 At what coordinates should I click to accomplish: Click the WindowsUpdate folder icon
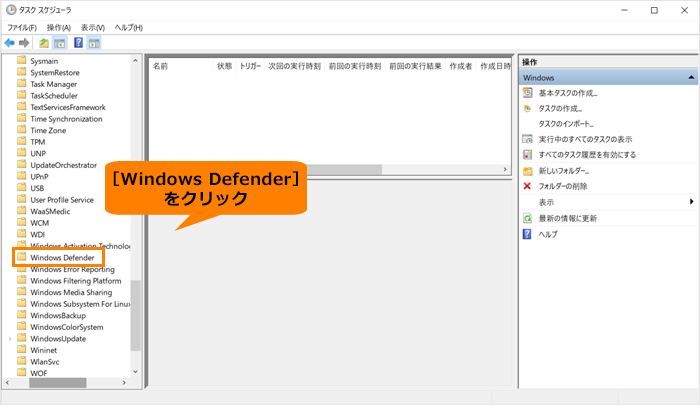21,338
